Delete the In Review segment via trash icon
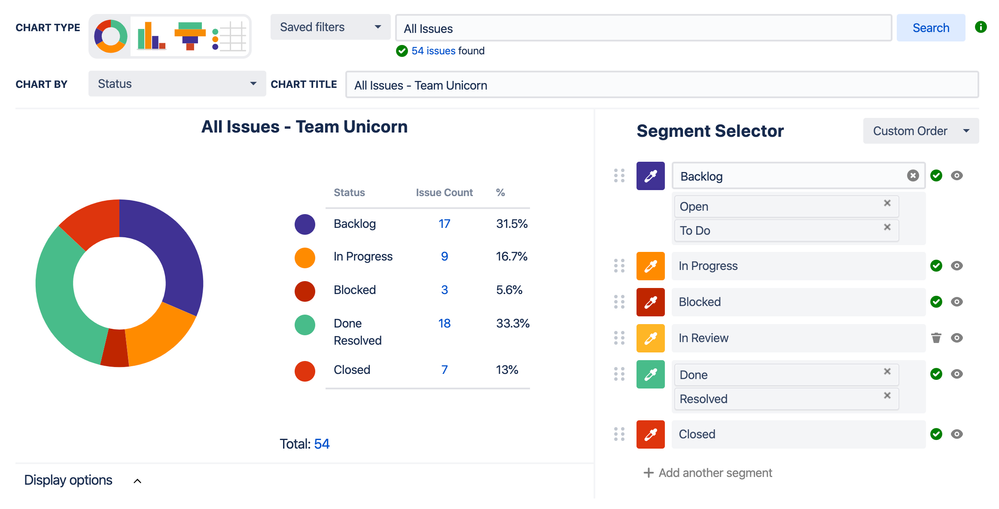The width and height of the screenshot is (999, 509). tap(936, 338)
